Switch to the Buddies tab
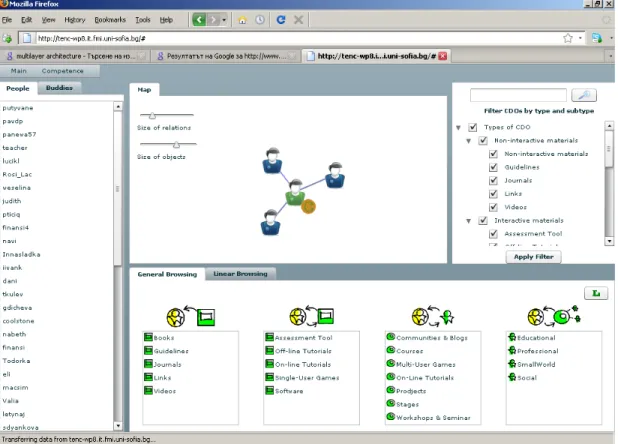618x444 pixels. click(x=59, y=88)
